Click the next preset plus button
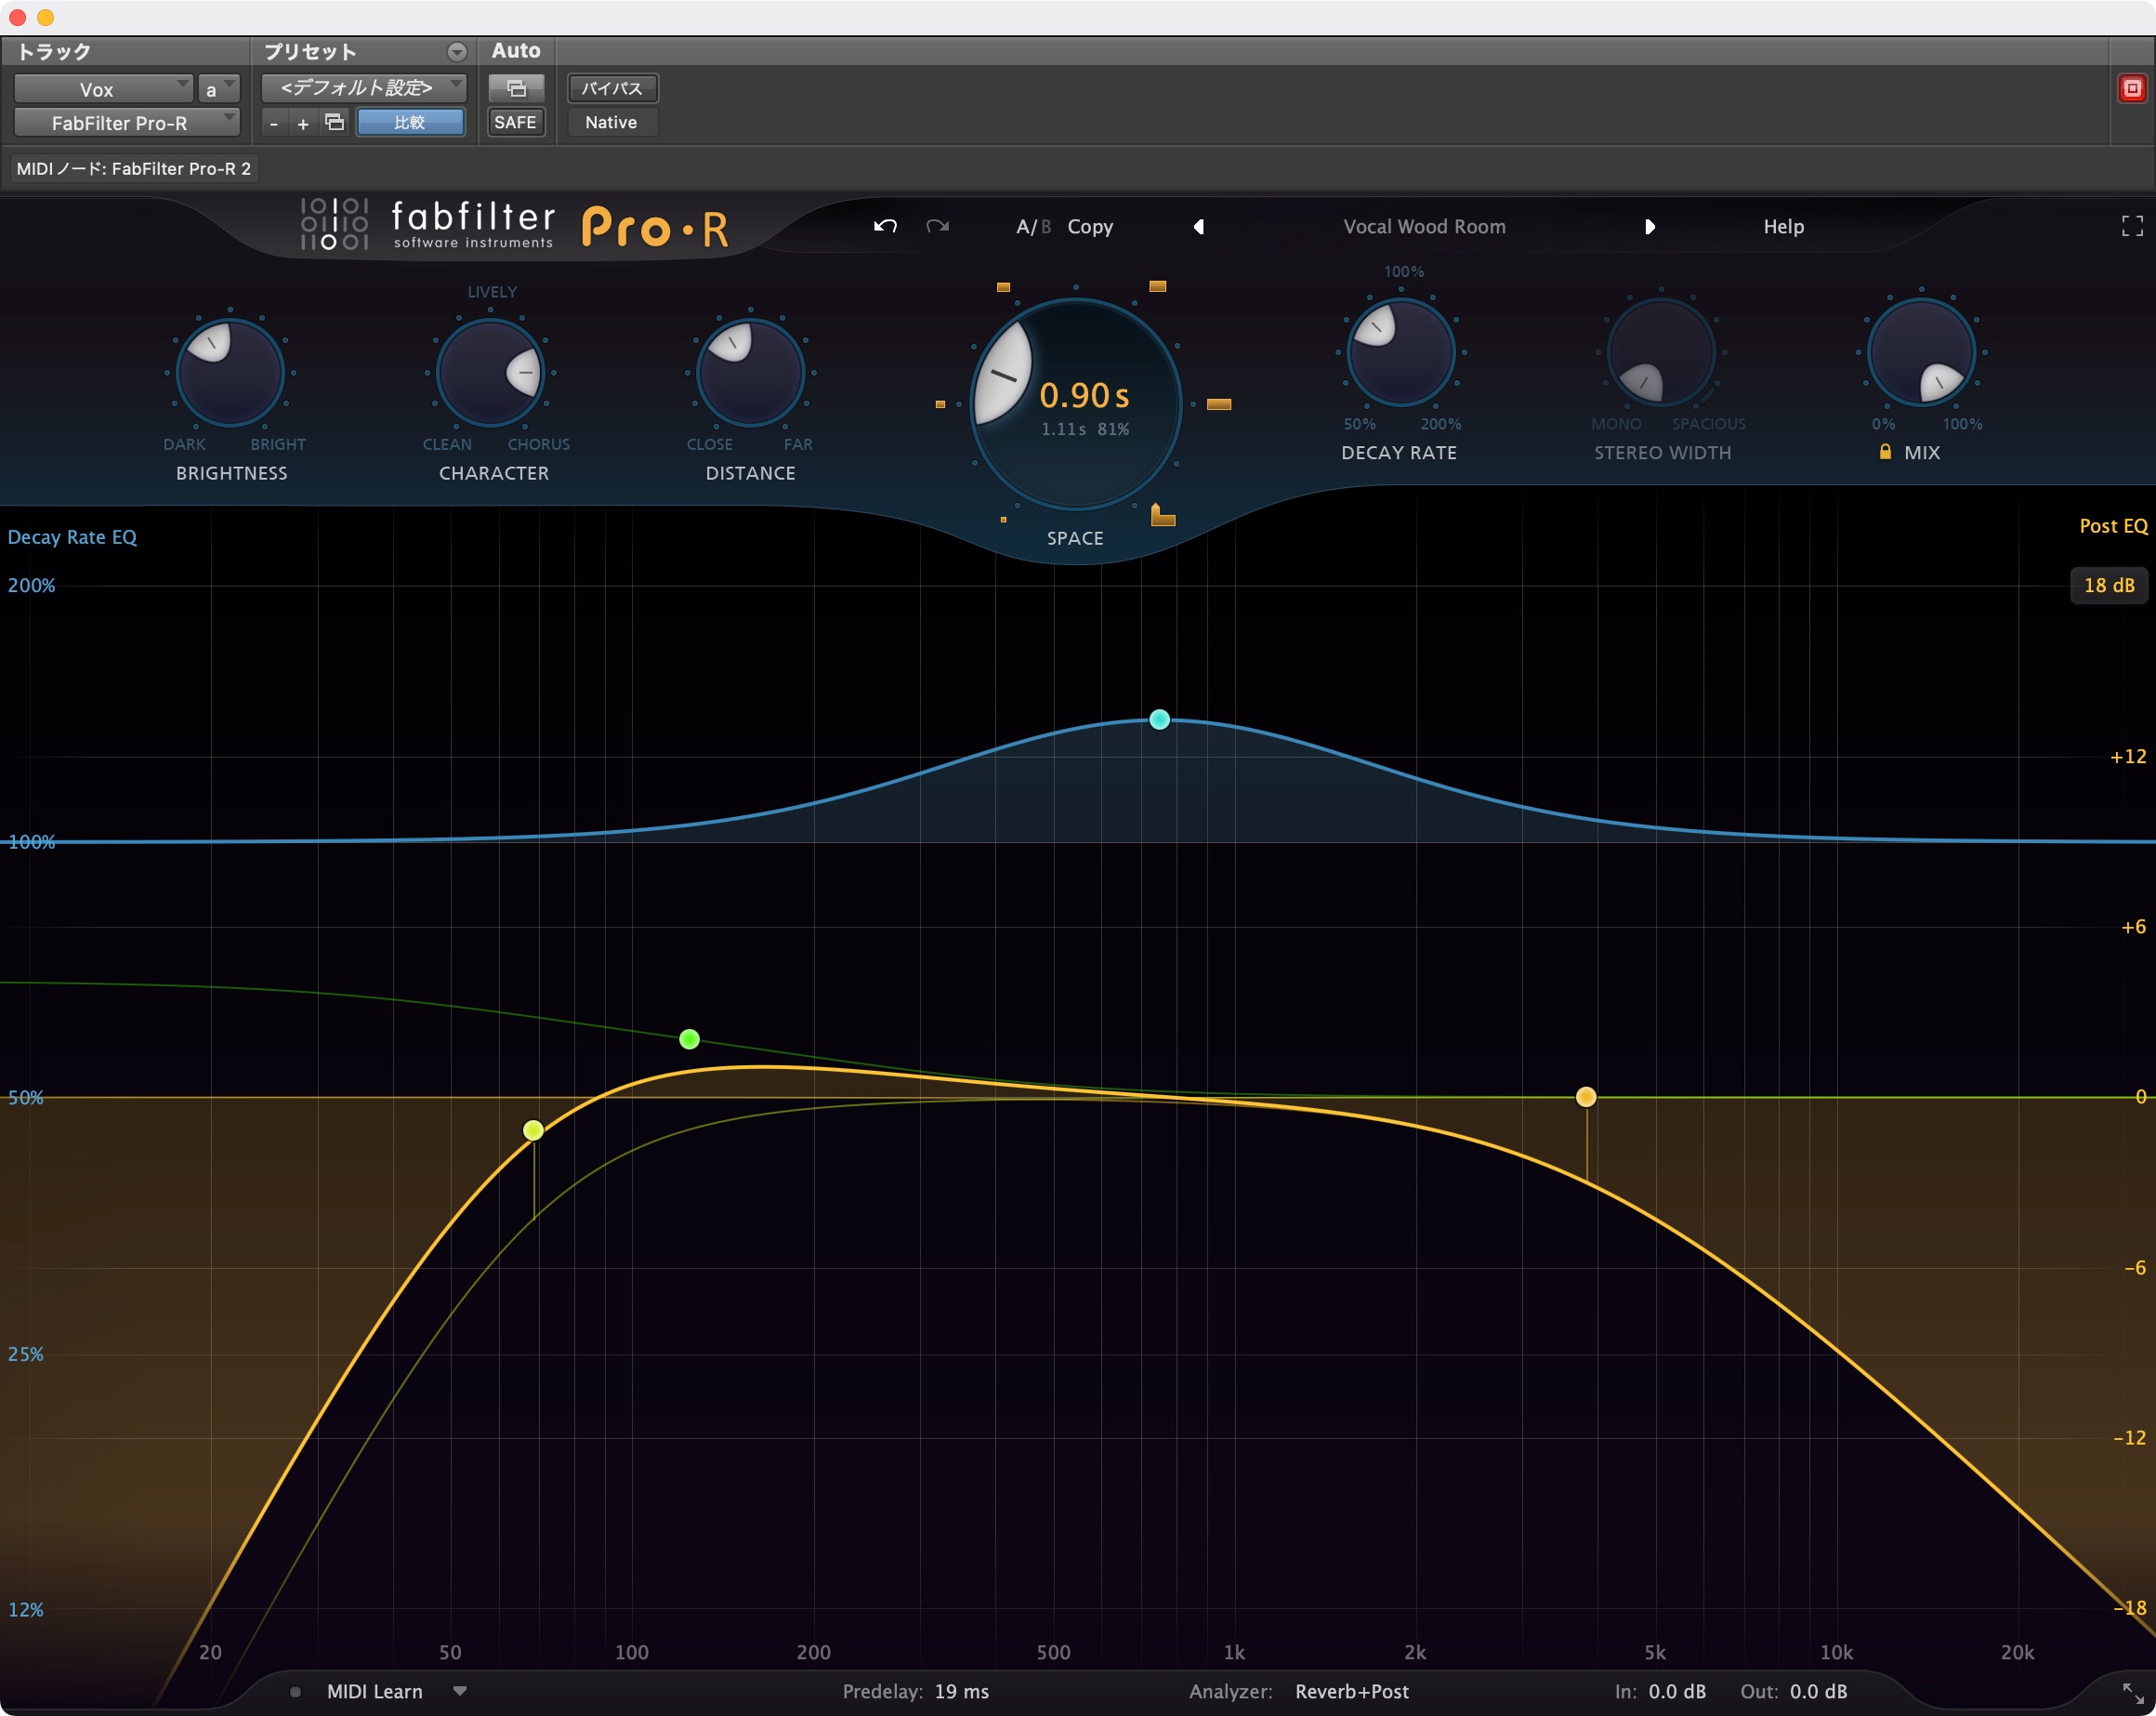Viewport: 2156px width, 1716px height. (x=303, y=123)
